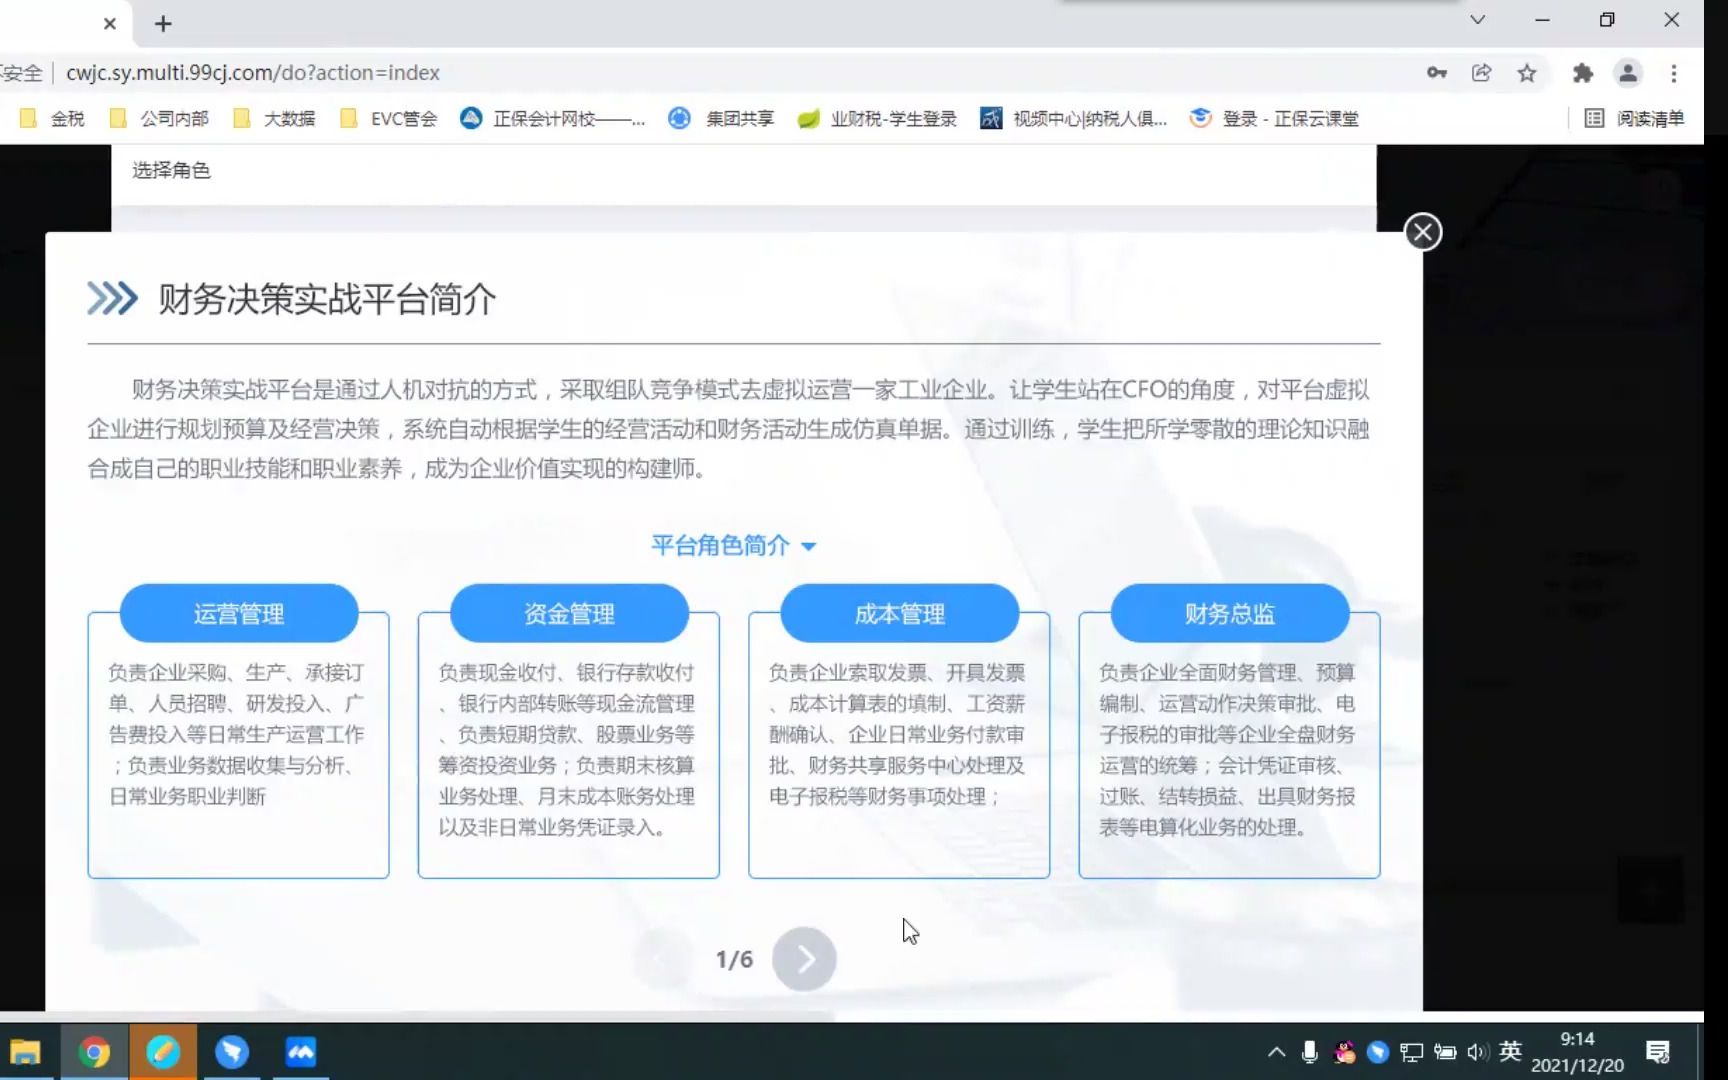
Task: Open the 金税 bookmark folder
Action: coord(53,119)
